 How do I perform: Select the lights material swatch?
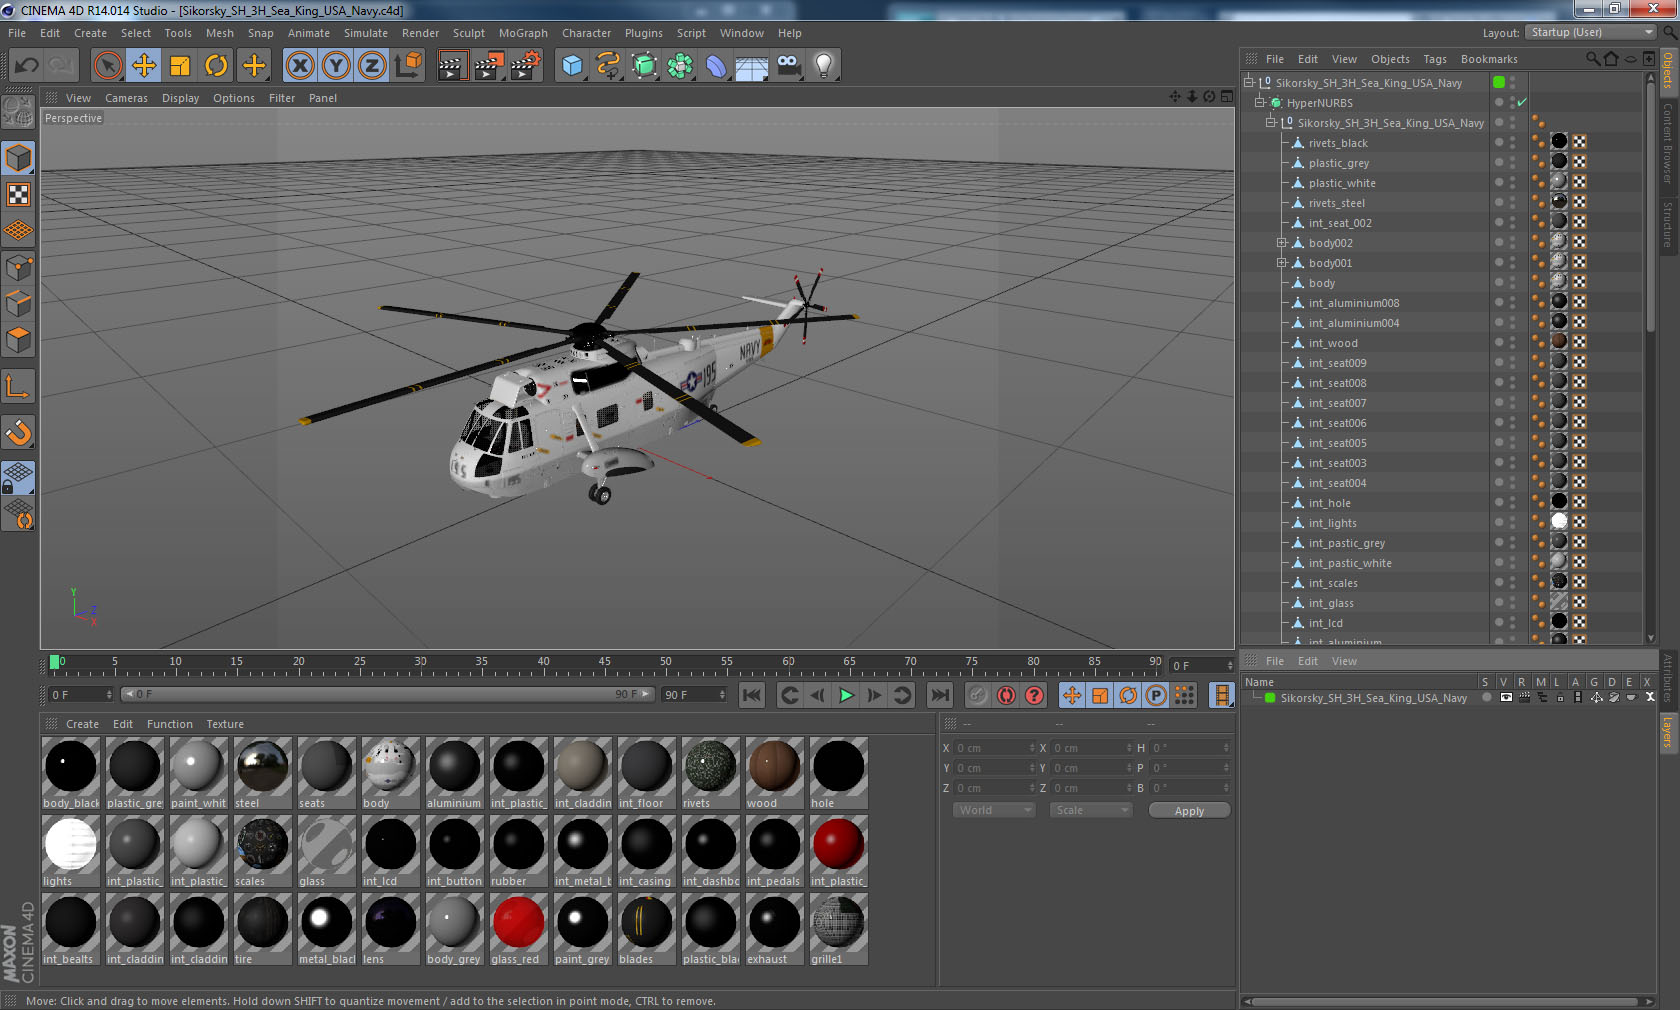pyautogui.click(x=70, y=851)
